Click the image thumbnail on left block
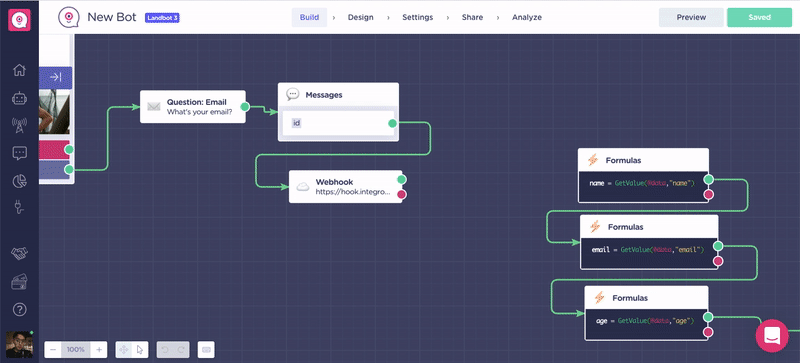 click(55, 111)
